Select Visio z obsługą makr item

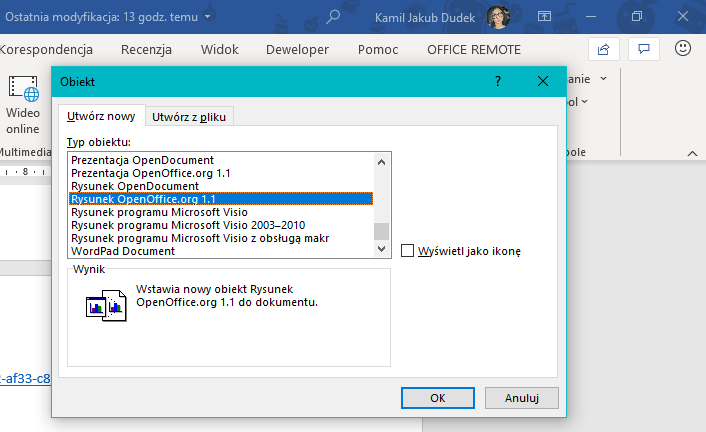pyautogui.click(x=221, y=238)
